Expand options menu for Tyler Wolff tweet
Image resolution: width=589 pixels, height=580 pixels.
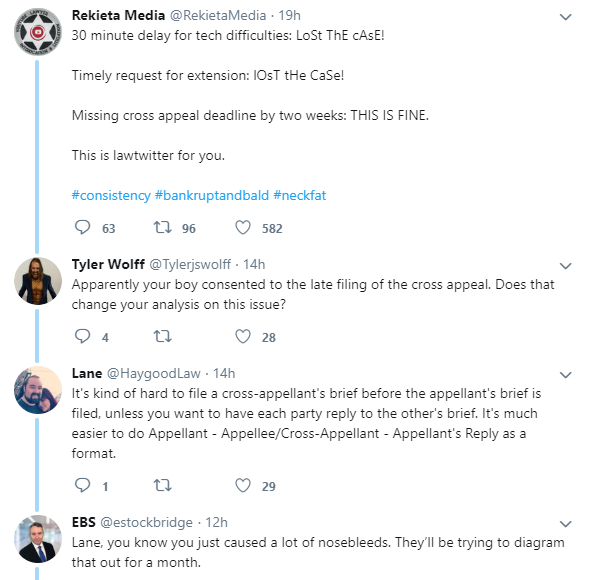tap(565, 266)
